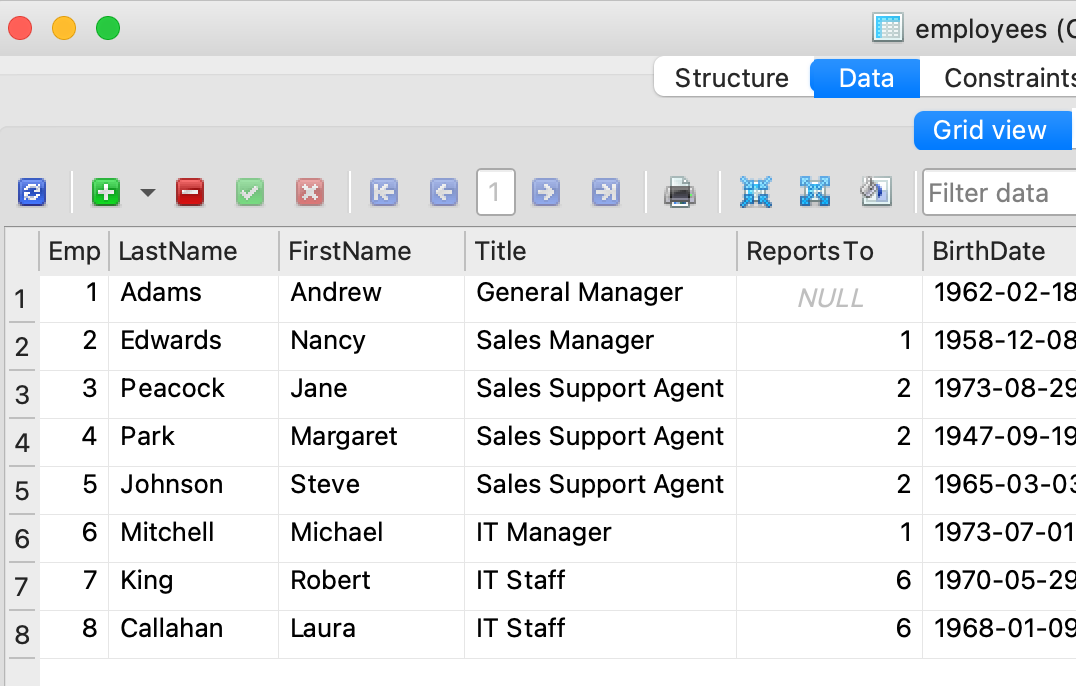1076x686 pixels.
Task: Open the Structure tab
Action: click(732, 77)
